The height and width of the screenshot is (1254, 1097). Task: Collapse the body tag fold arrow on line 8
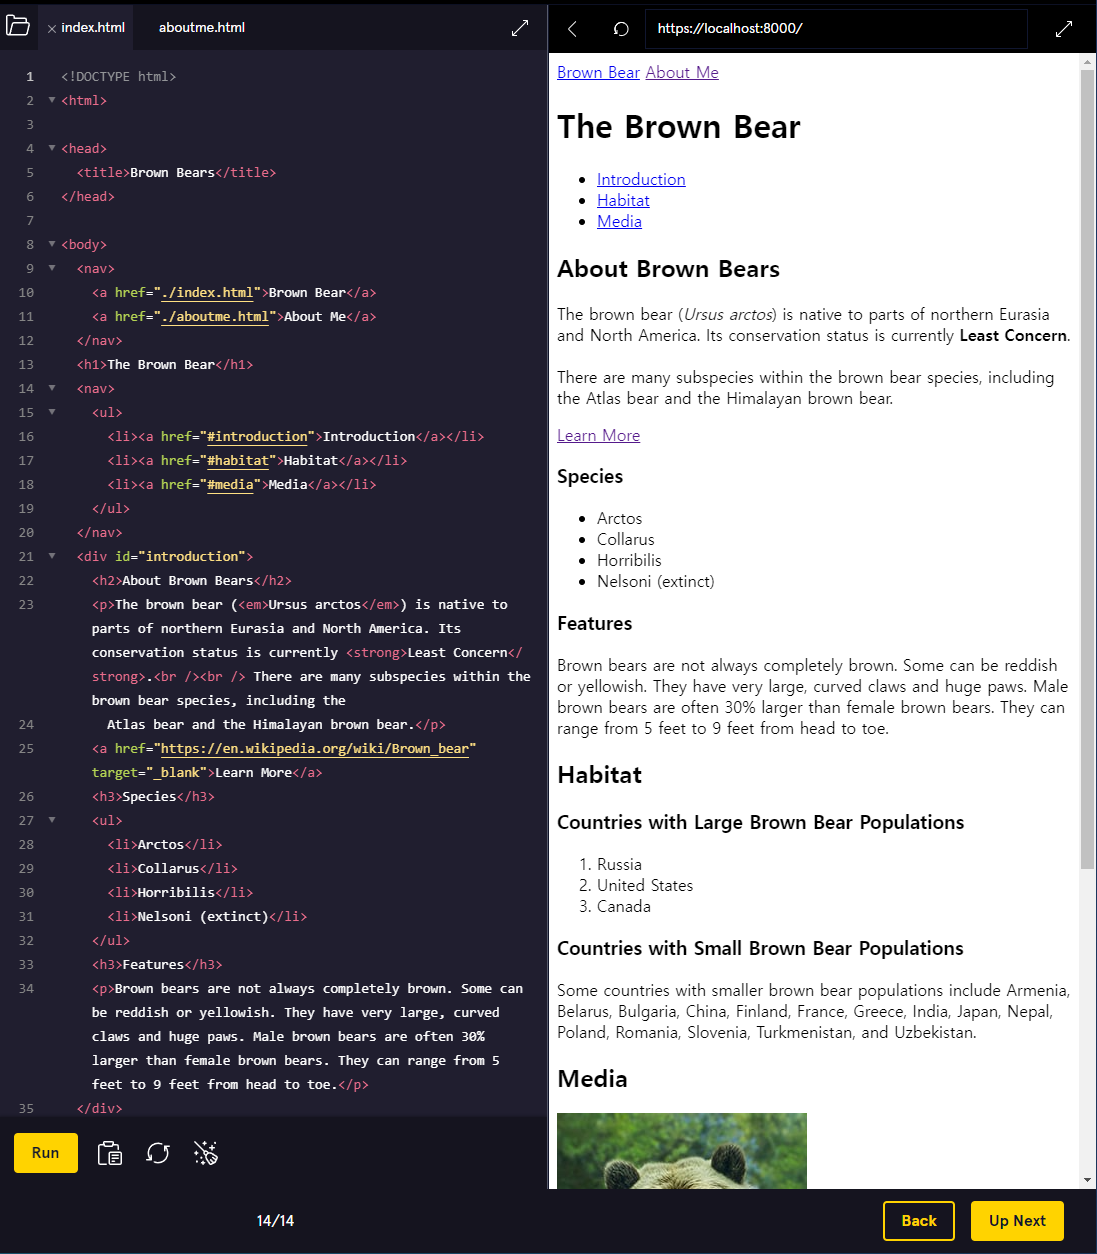(x=52, y=244)
